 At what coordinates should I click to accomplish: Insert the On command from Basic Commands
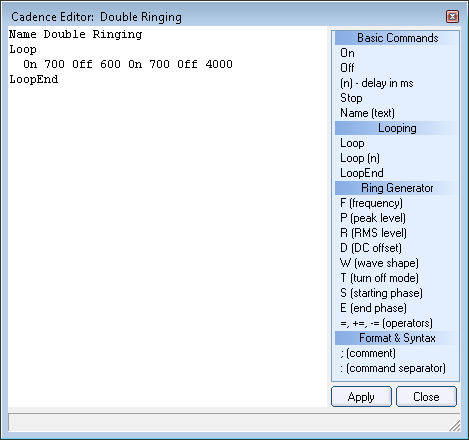pyautogui.click(x=347, y=53)
